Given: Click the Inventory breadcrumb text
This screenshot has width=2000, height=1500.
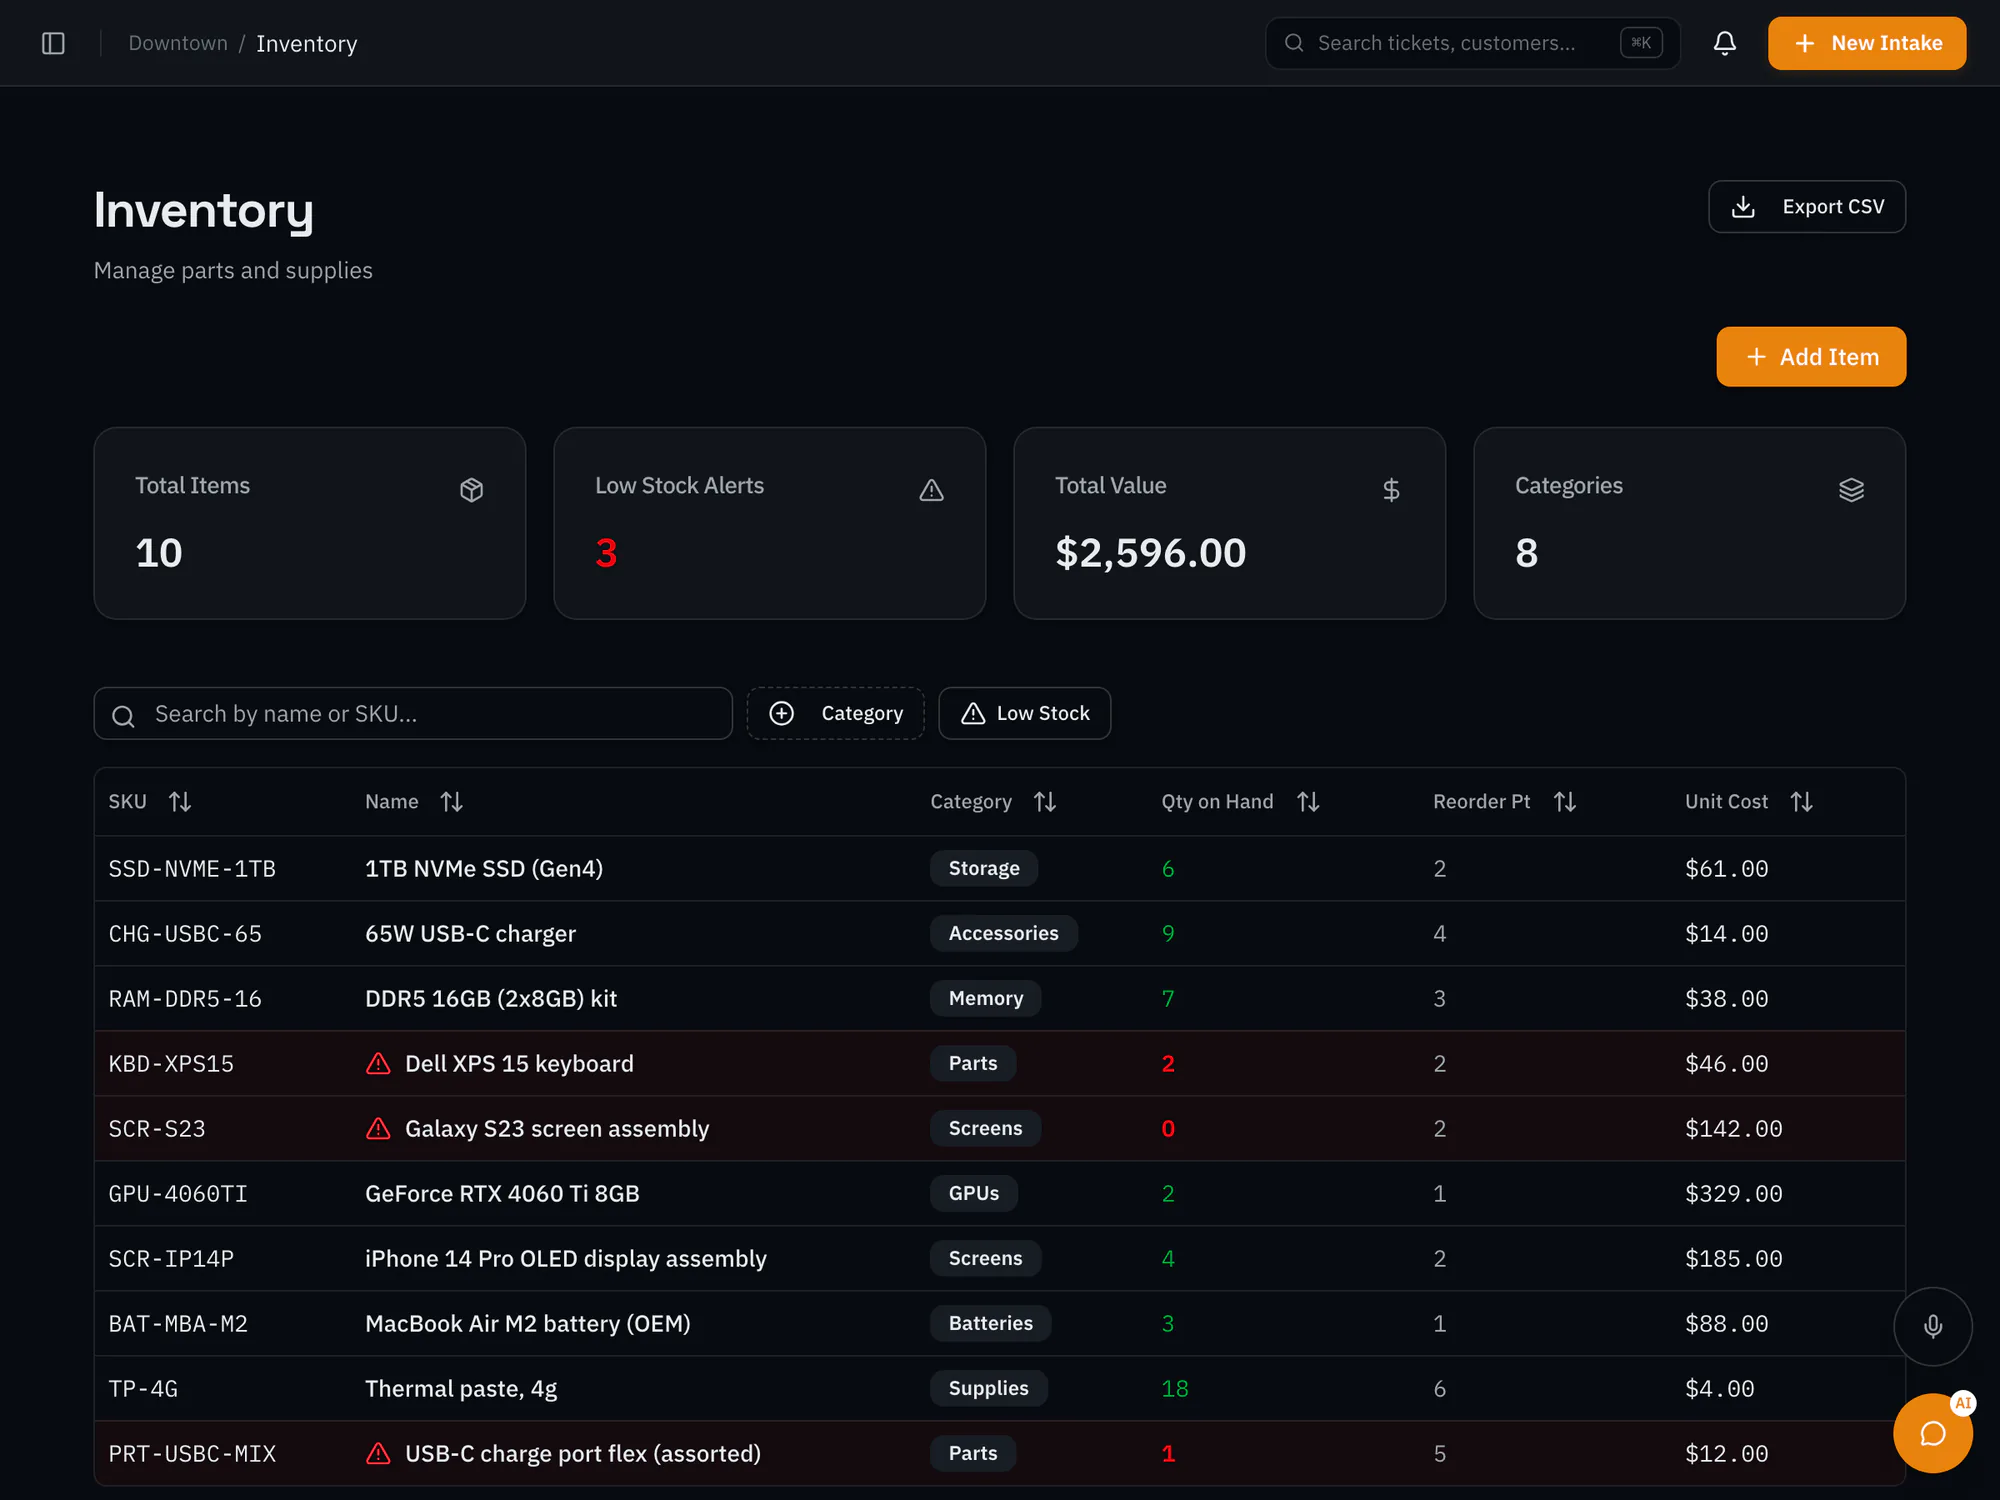Looking at the screenshot, I should point(306,43).
